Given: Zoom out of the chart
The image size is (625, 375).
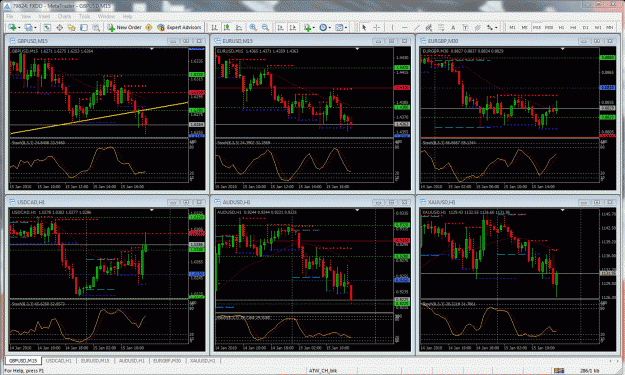Looking at the screenshot, I should [265, 27].
